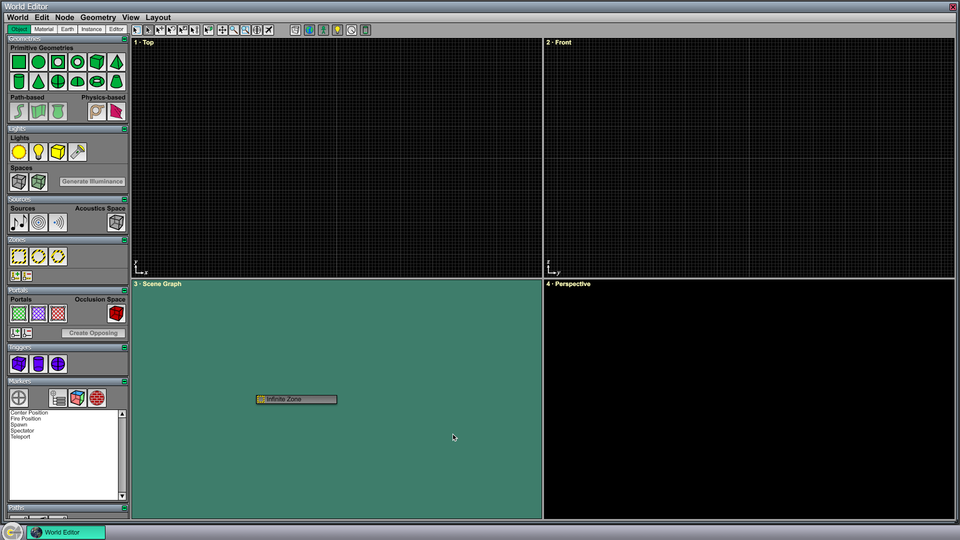Viewport: 960px width, 540px height.
Task: Toggle the lighting bulb button in toolbar
Action: [337, 30]
